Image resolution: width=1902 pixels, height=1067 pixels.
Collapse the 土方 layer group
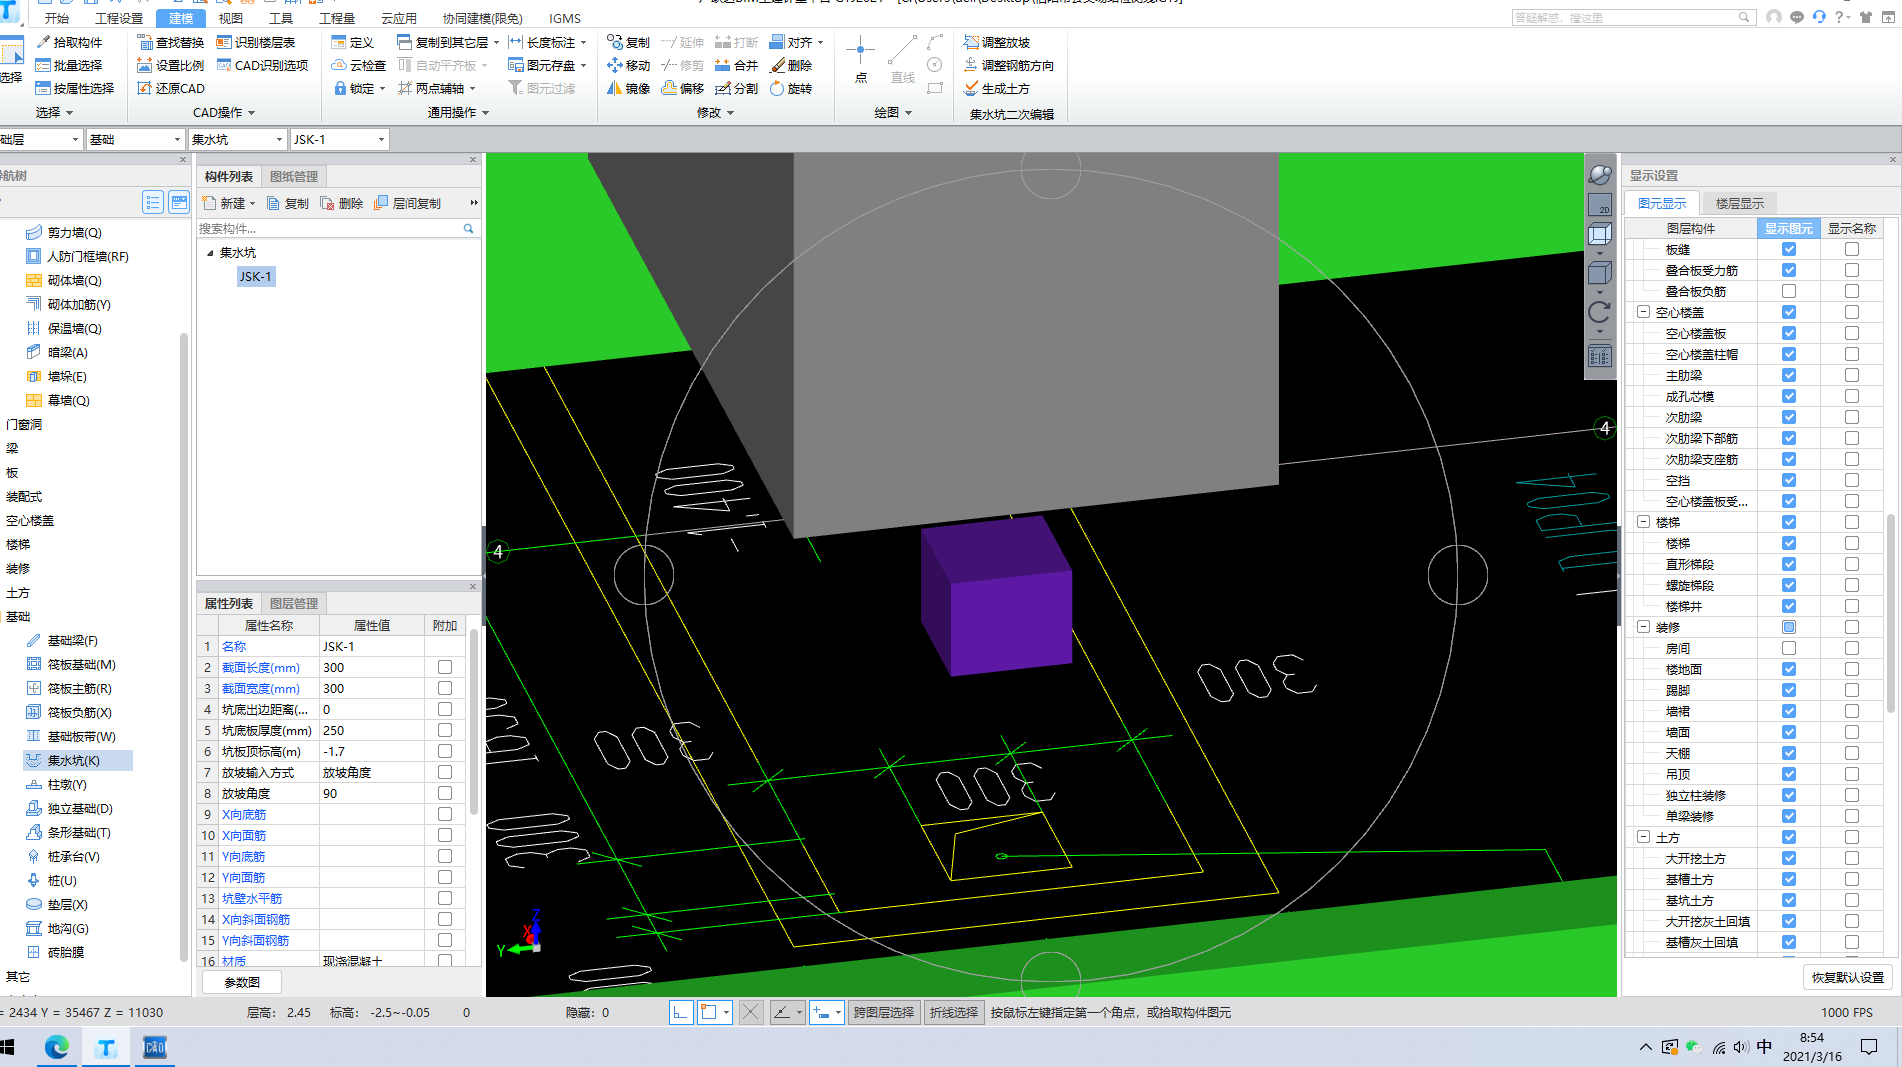1643,837
